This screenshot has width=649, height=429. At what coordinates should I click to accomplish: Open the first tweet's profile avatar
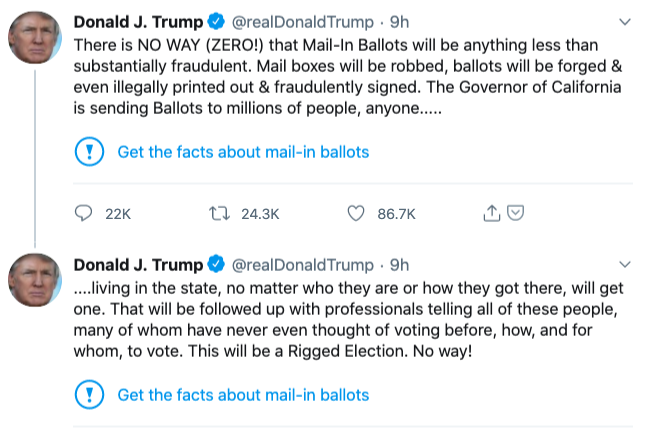[35, 37]
